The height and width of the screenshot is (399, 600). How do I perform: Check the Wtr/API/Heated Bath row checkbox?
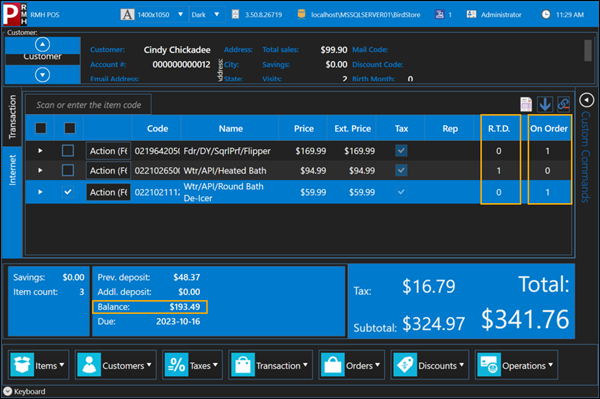(68, 170)
